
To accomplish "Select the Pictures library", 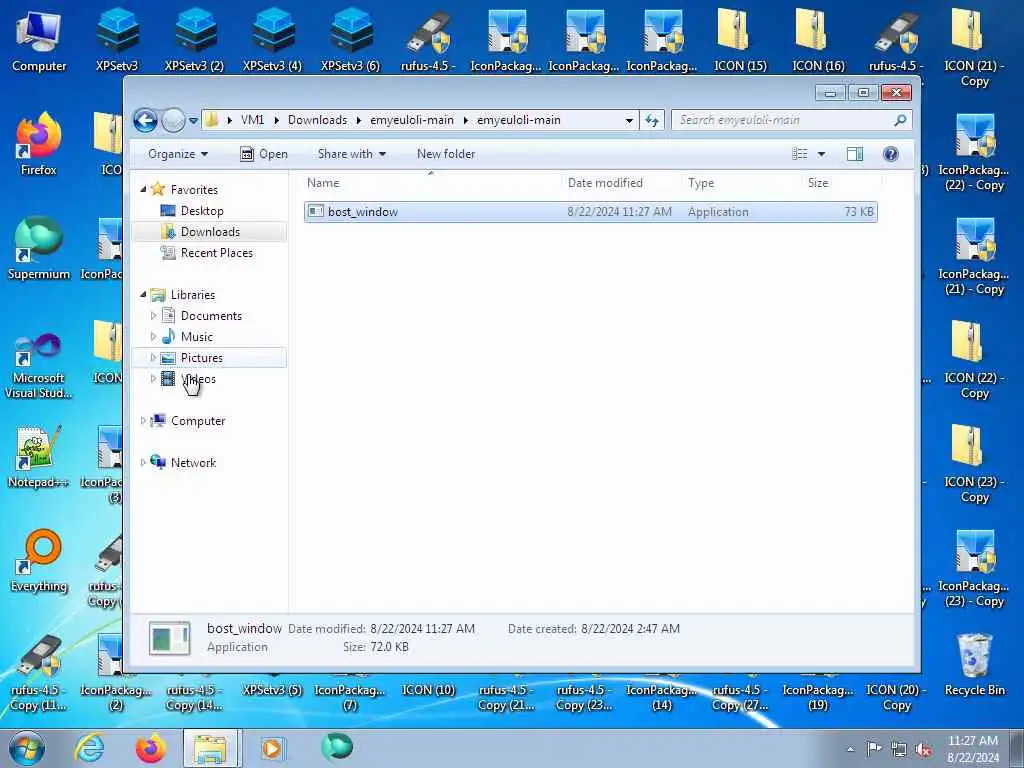I will (x=201, y=358).
